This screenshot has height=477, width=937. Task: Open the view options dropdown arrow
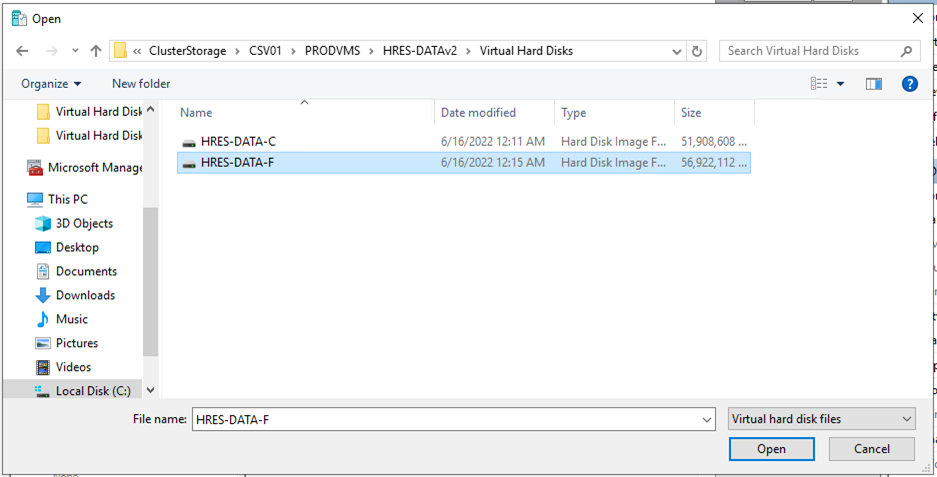point(840,84)
